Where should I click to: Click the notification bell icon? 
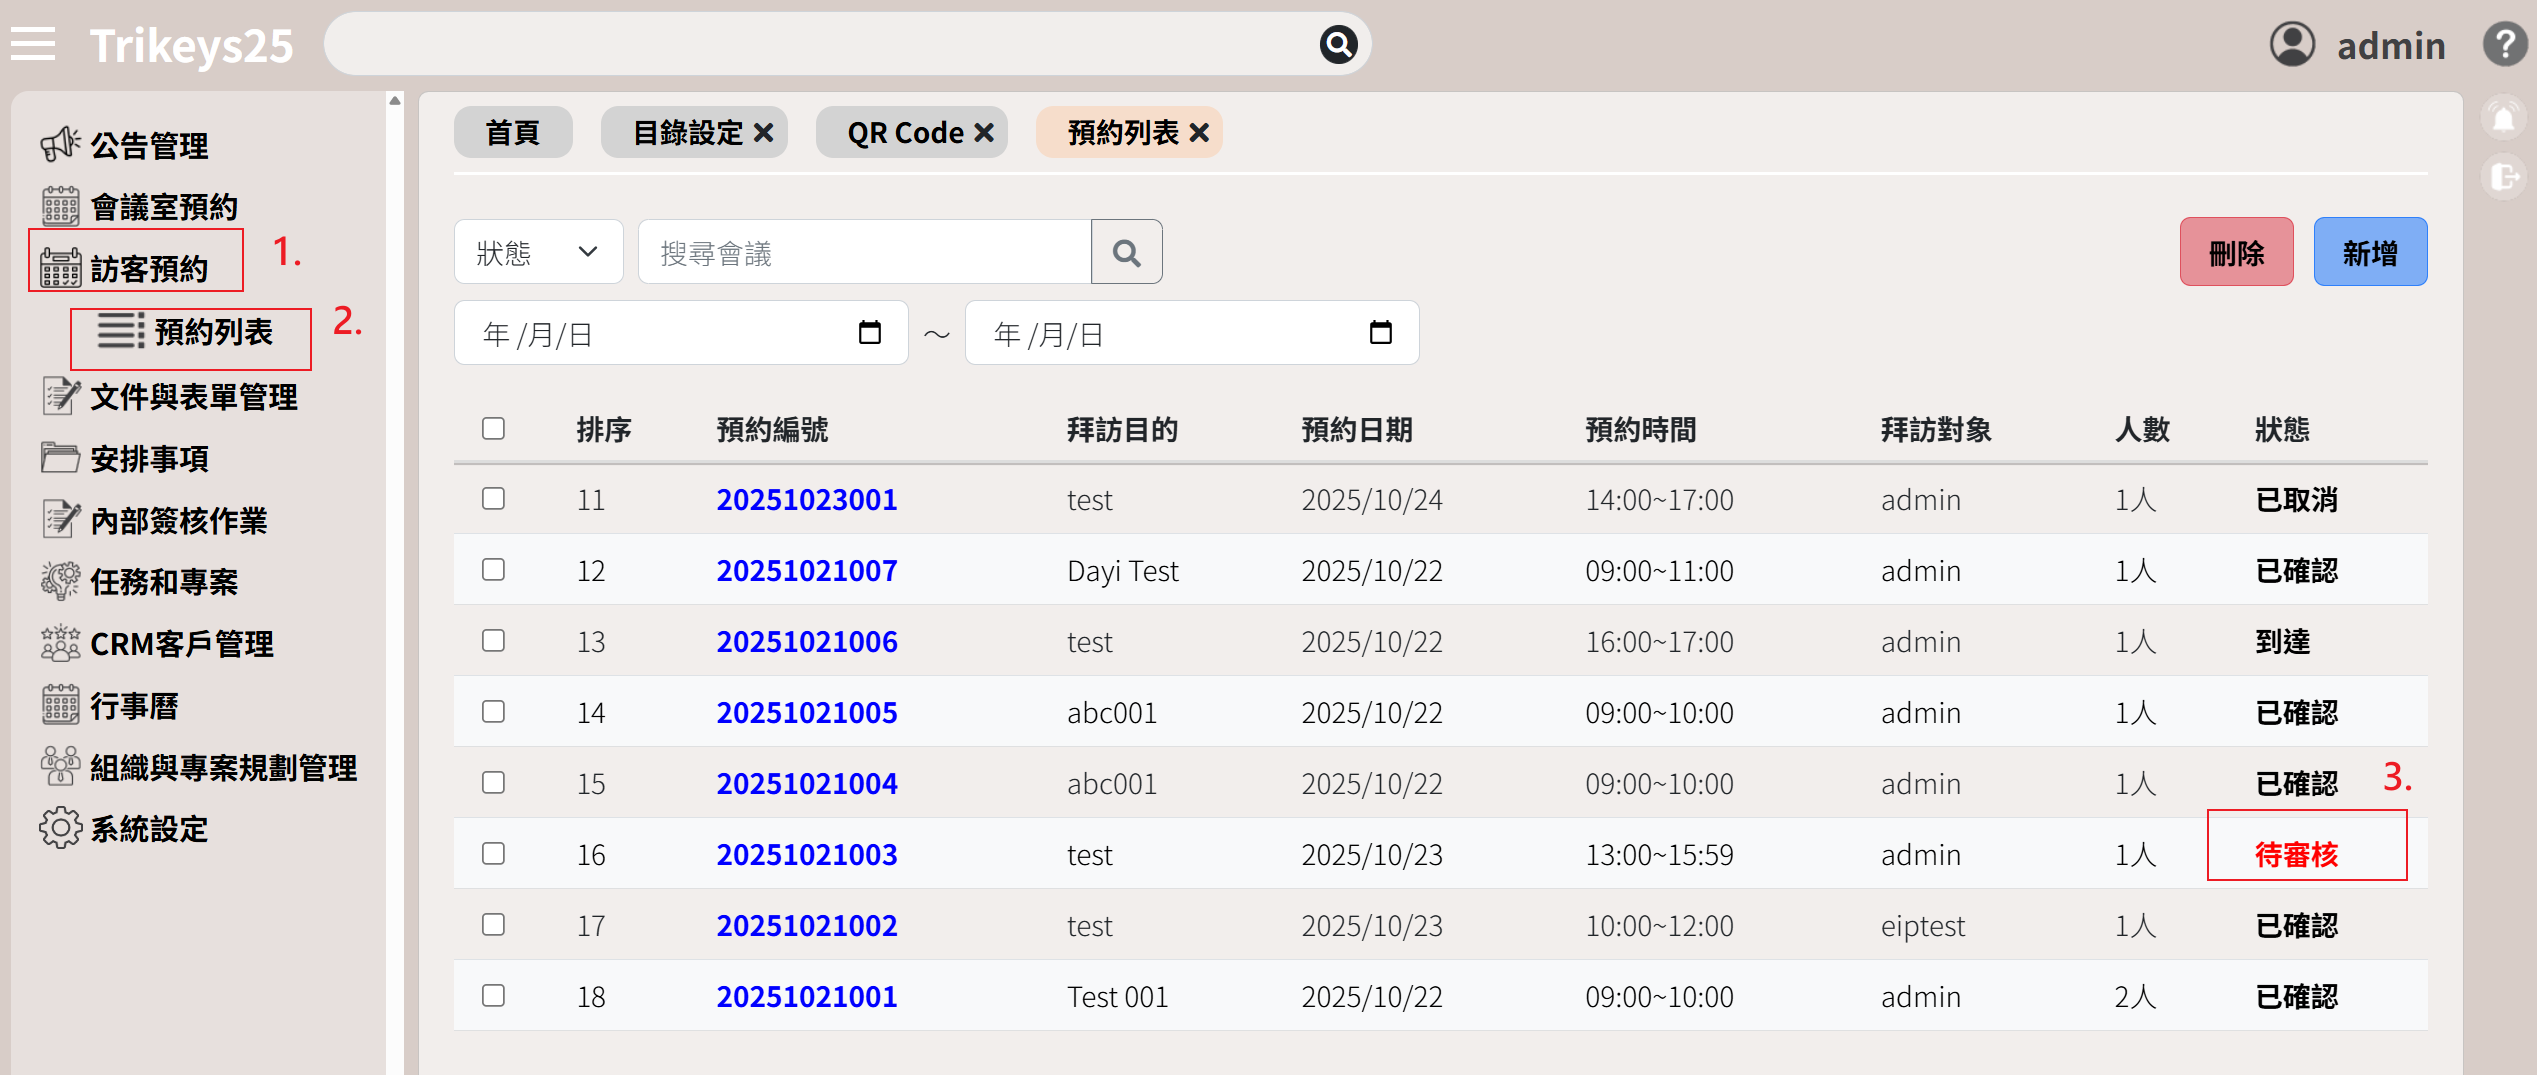2504,119
